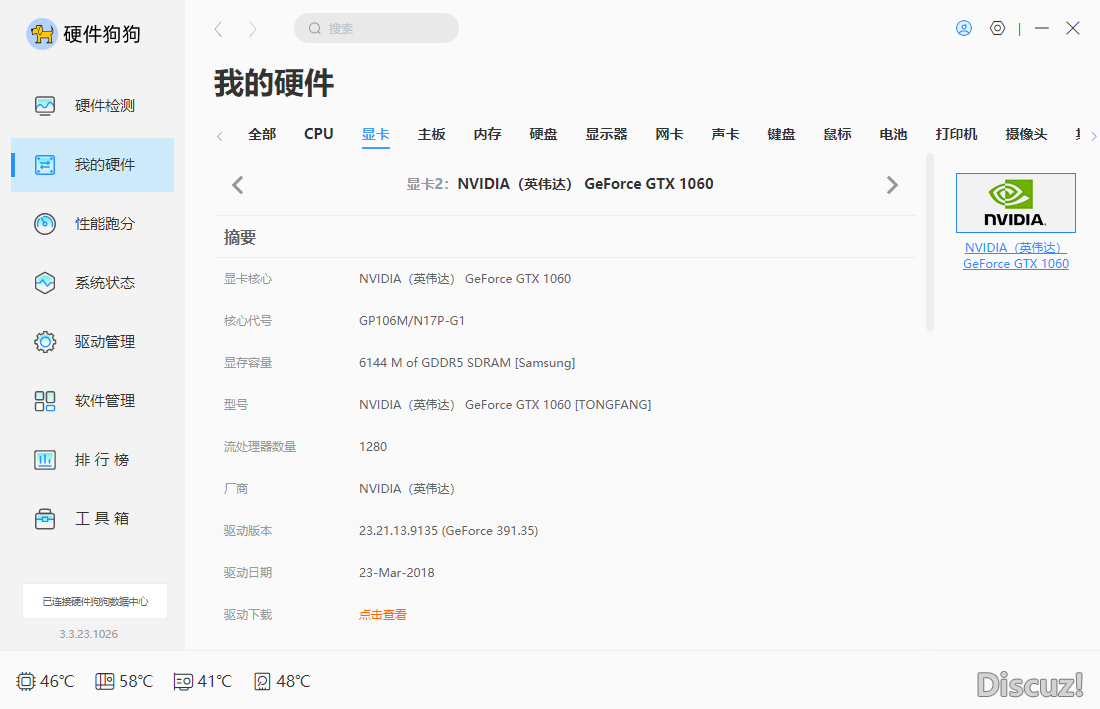This screenshot has width=1100, height=709.
Task: Switch to the 鼠标 tab
Action: (x=838, y=134)
